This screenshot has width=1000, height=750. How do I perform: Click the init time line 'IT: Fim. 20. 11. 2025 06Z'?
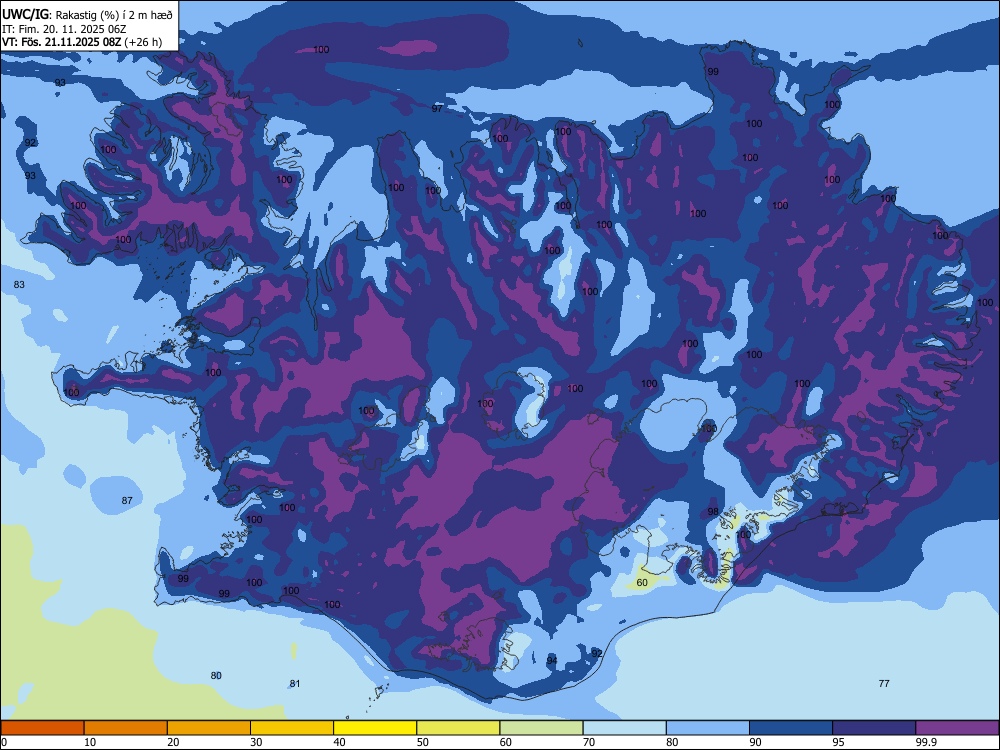point(64,29)
